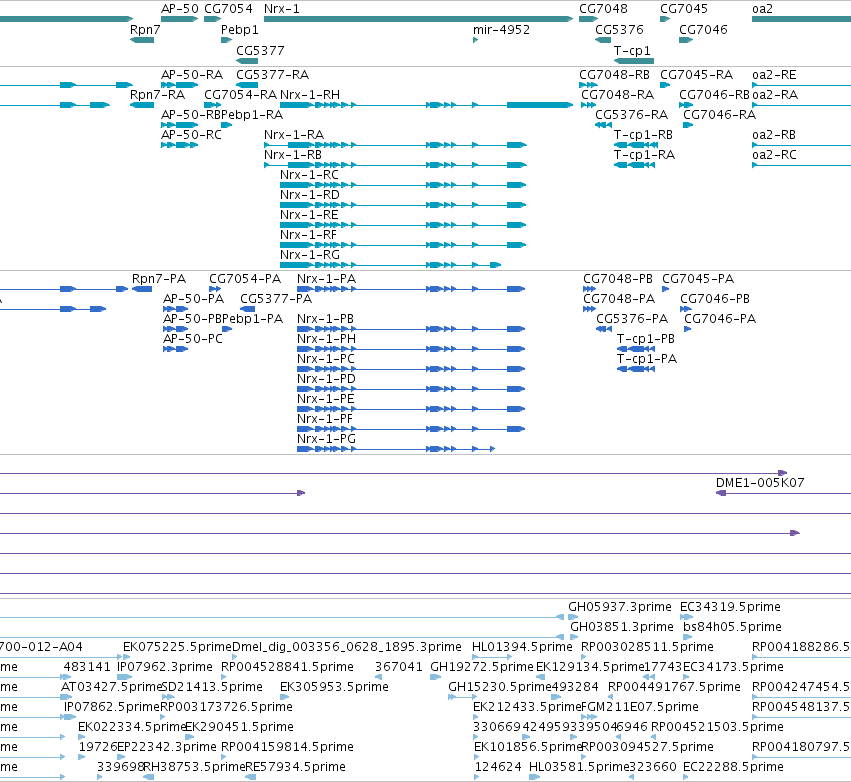This screenshot has width=851, height=782.
Task: Select protein AP-50-PC
Action: point(193,339)
